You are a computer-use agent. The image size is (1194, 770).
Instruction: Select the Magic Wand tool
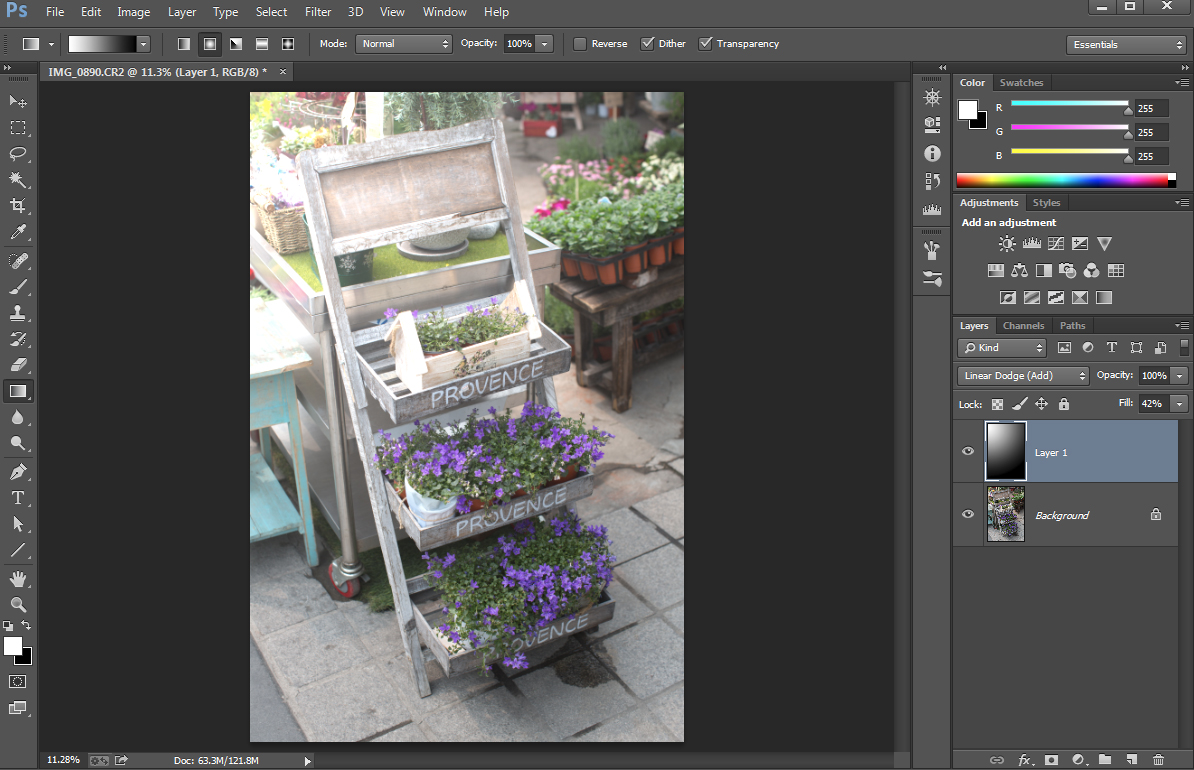[18, 180]
